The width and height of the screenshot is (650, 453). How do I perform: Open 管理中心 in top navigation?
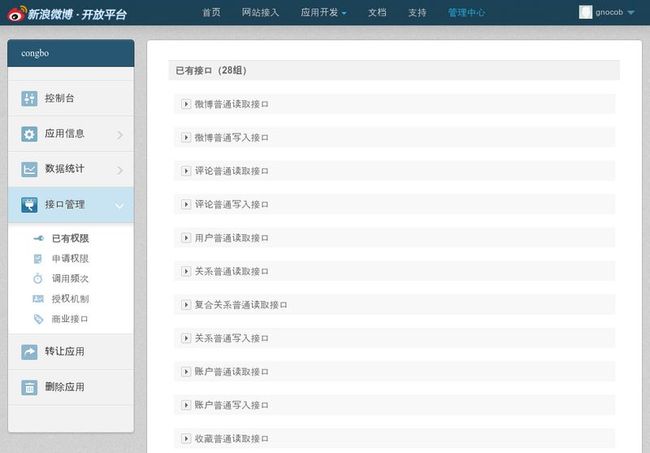(x=466, y=12)
